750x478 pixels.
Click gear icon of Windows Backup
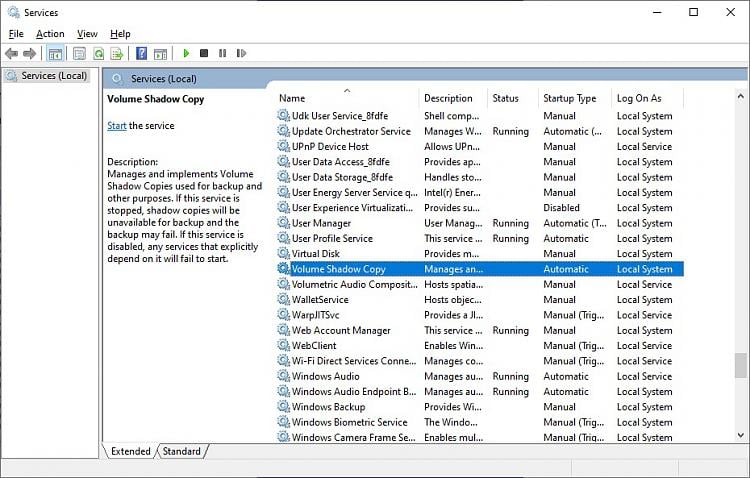point(284,406)
